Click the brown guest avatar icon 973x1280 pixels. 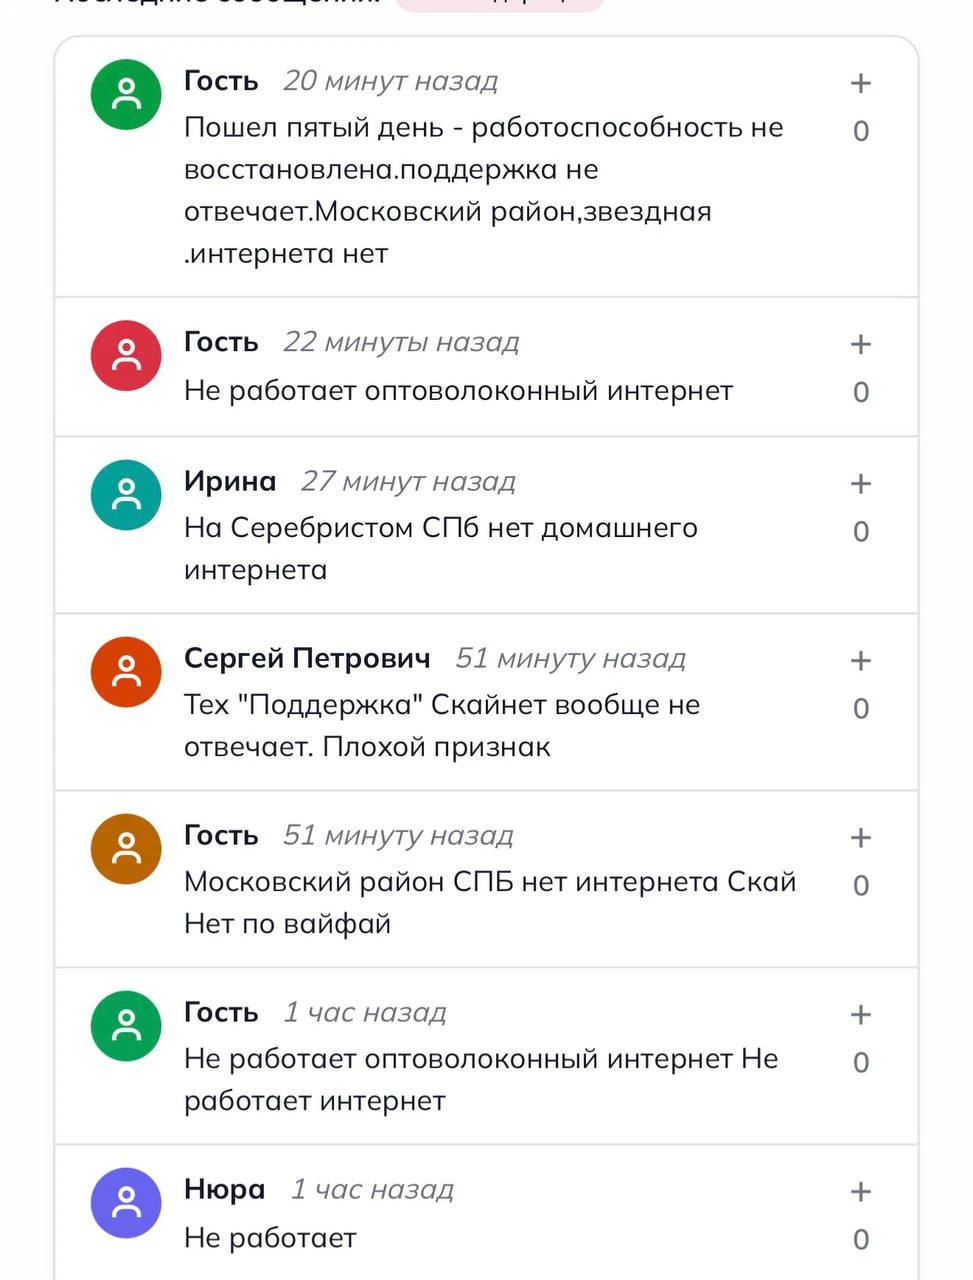pos(126,849)
